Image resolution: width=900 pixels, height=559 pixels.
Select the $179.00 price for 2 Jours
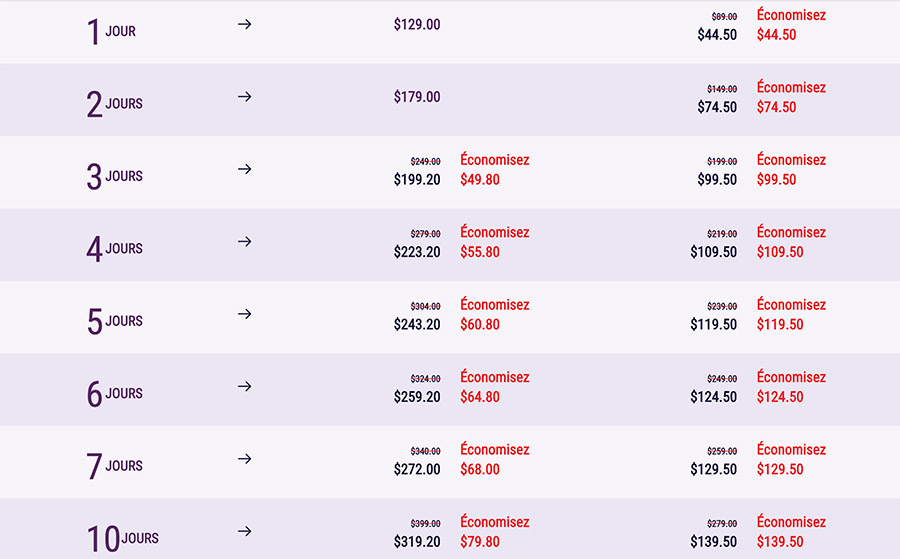point(417,97)
